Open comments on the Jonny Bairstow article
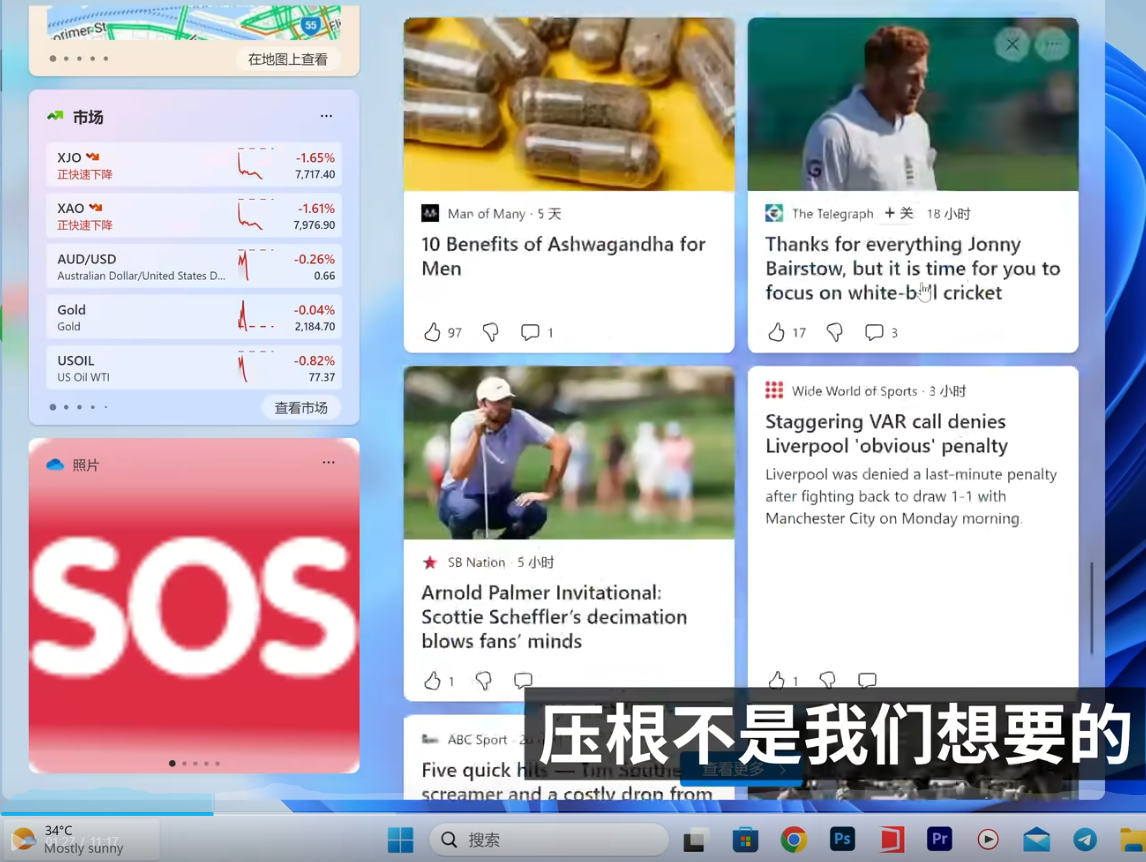 [873, 333]
